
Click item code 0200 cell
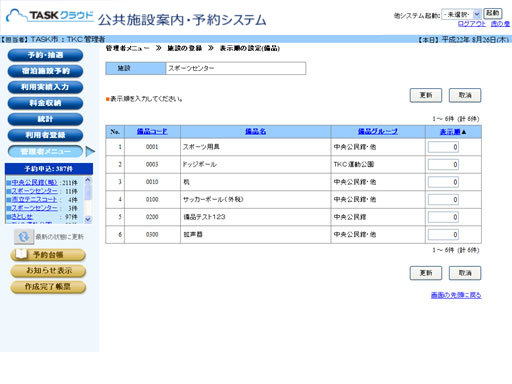tap(152, 217)
